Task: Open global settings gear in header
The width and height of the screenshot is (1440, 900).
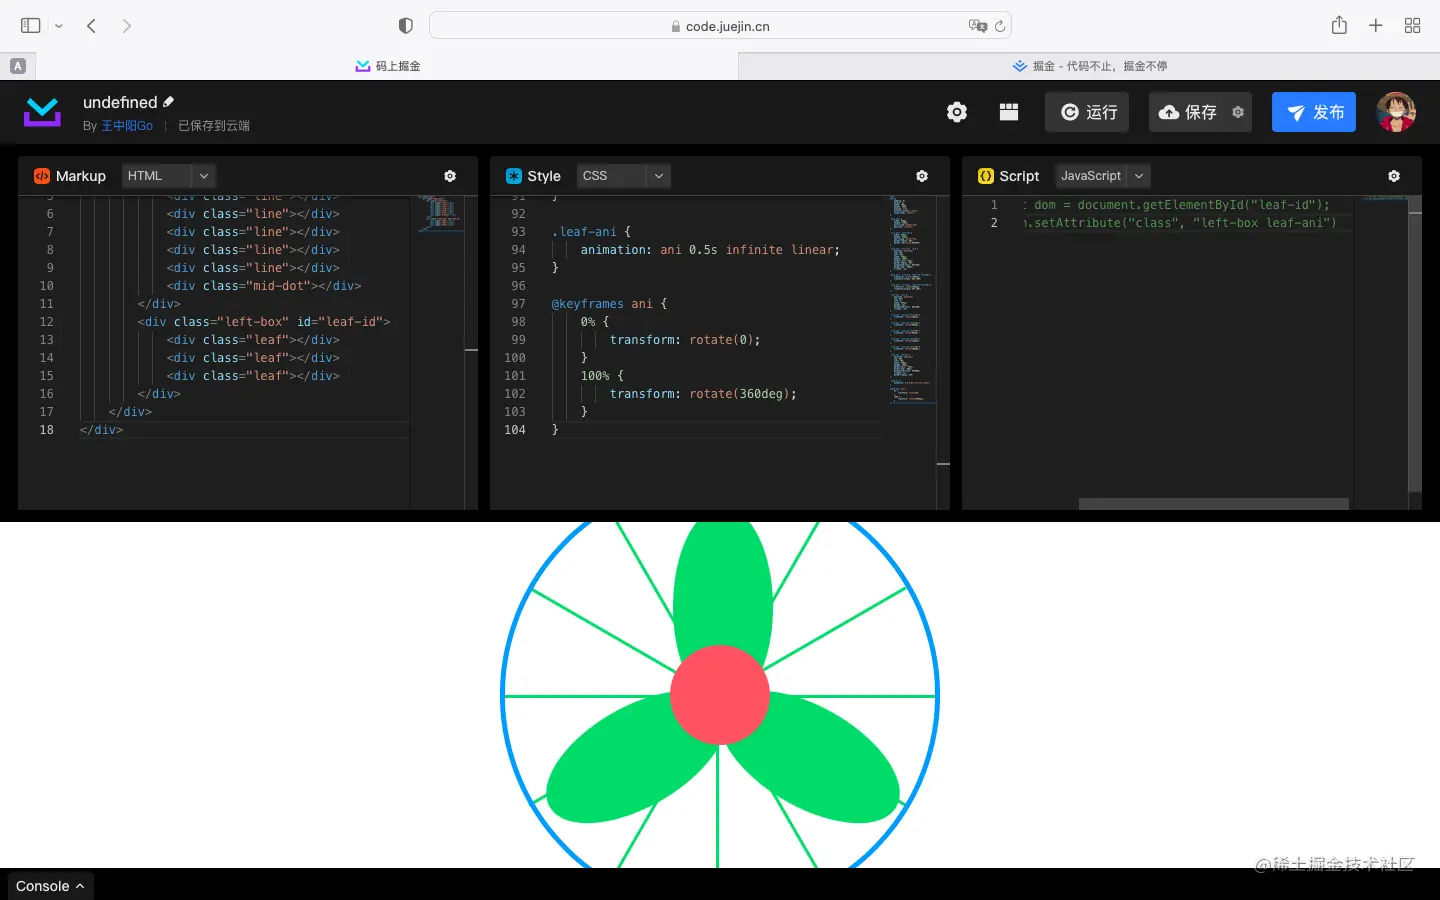Action: pyautogui.click(x=957, y=112)
